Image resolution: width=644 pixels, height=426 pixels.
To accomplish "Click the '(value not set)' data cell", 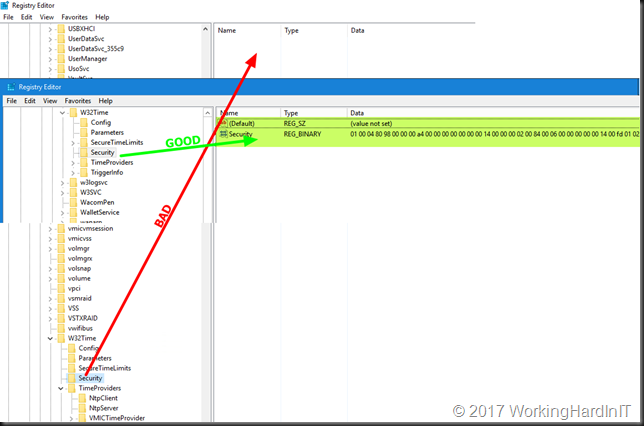I will pos(371,123).
